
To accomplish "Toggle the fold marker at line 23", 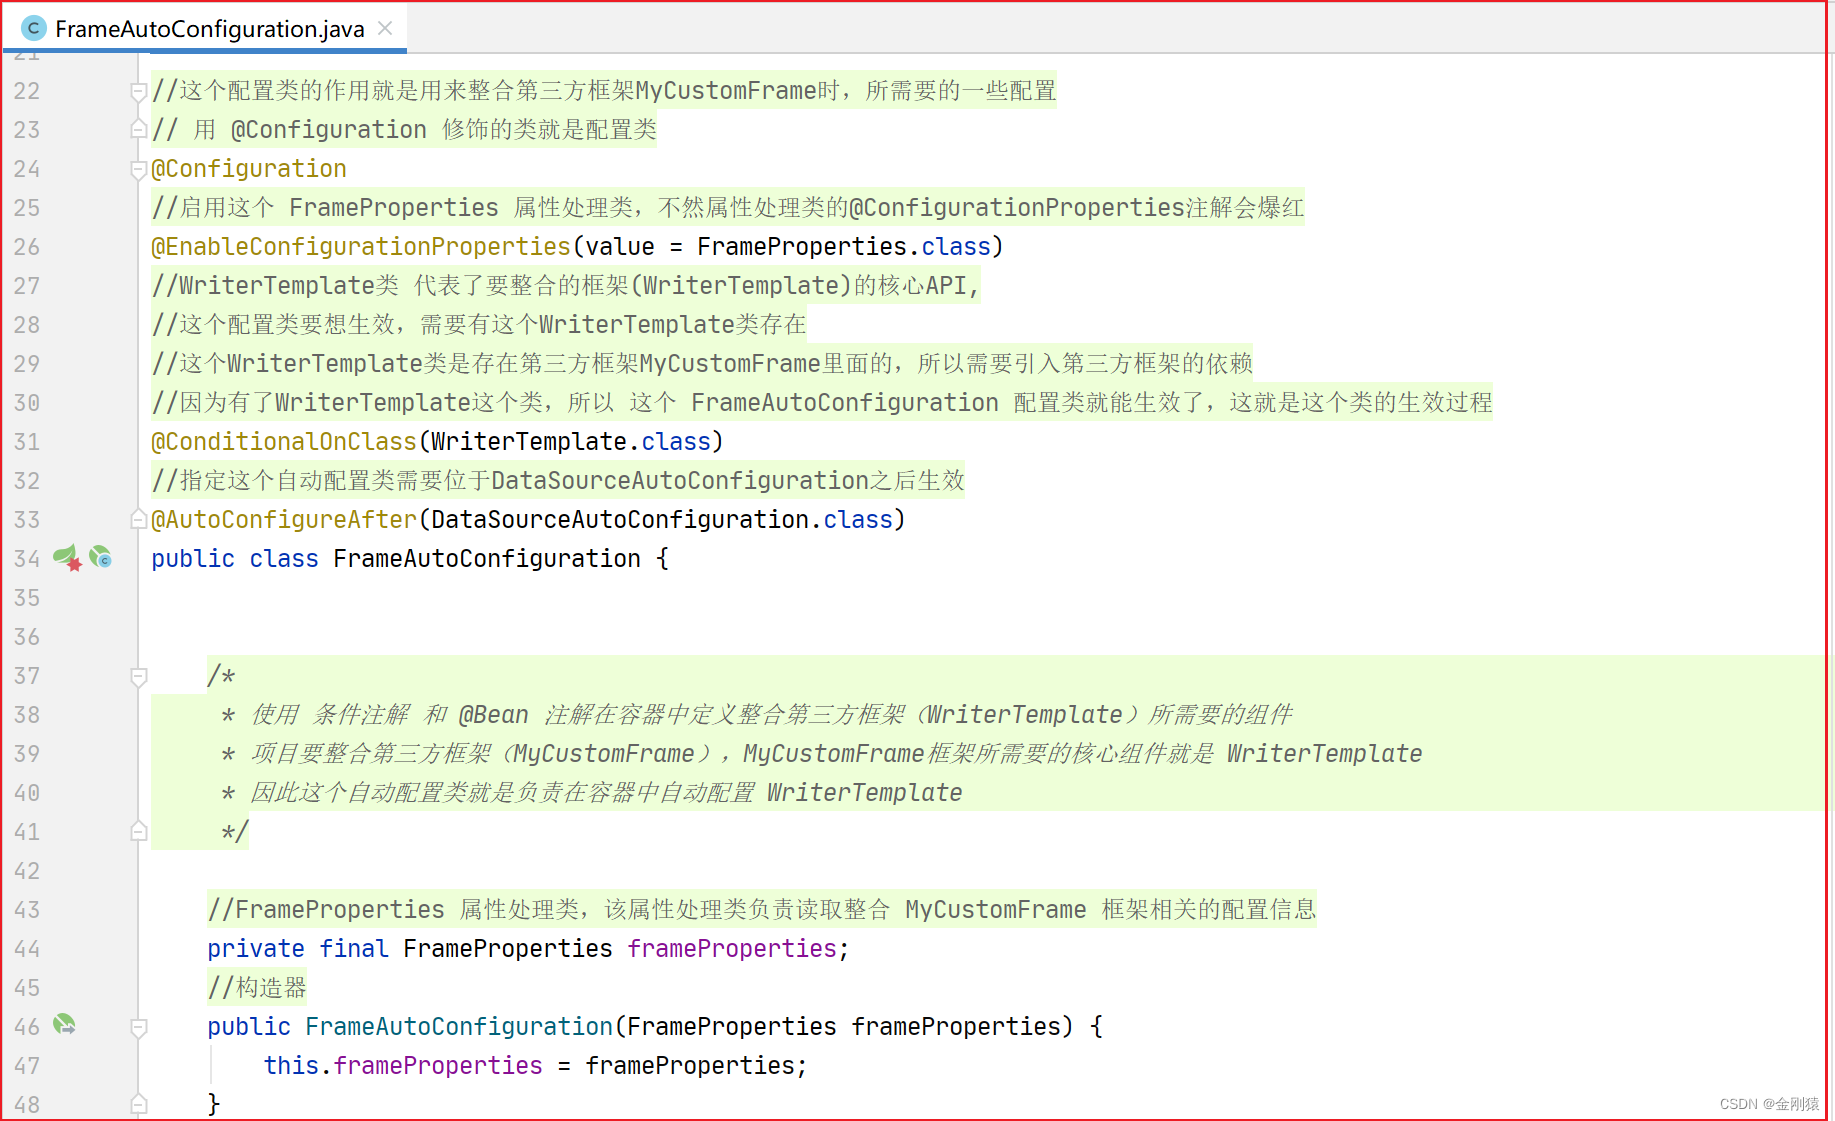I will [x=139, y=130].
